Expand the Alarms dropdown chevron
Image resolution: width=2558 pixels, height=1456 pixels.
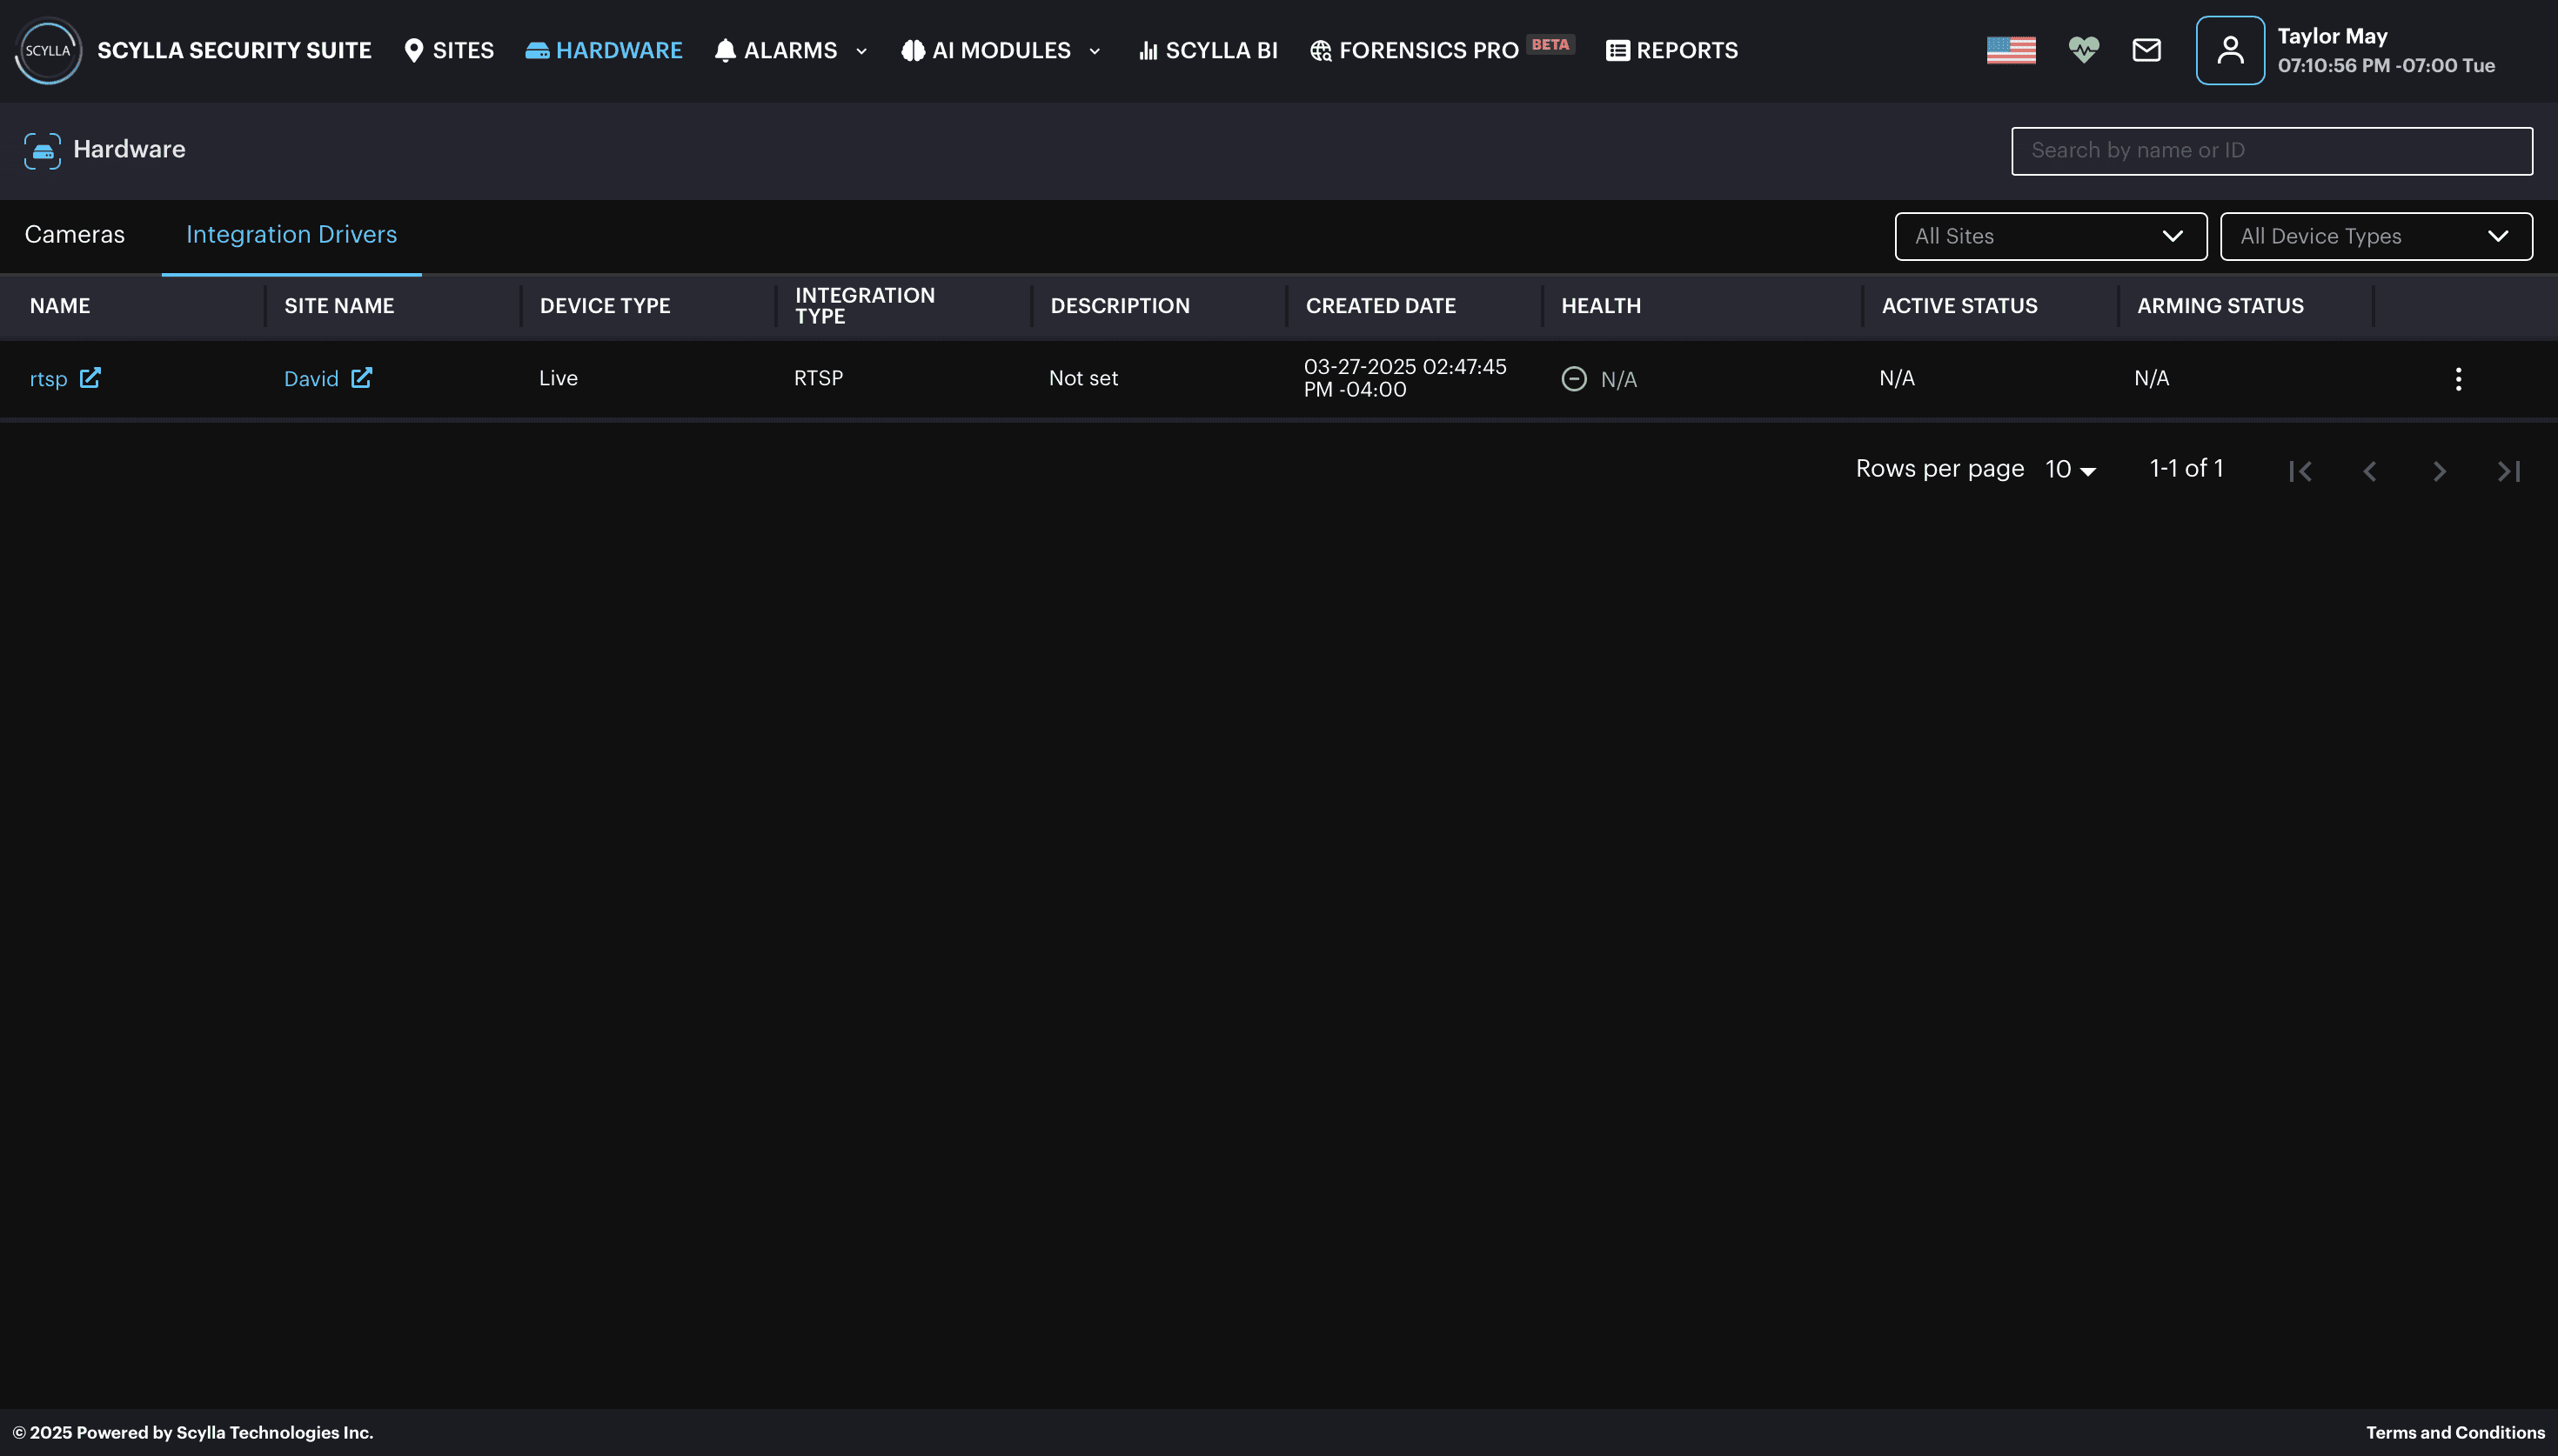[861, 51]
